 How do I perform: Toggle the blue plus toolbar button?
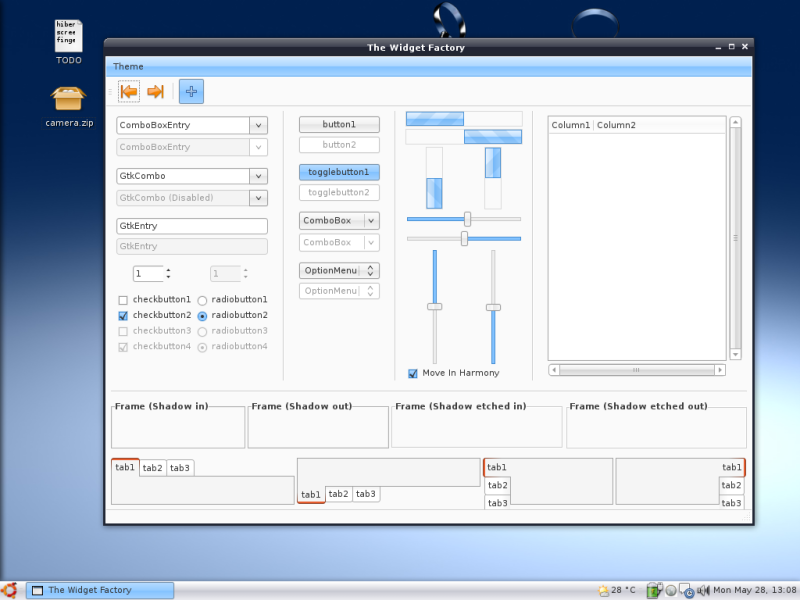[x=191, y=92]
